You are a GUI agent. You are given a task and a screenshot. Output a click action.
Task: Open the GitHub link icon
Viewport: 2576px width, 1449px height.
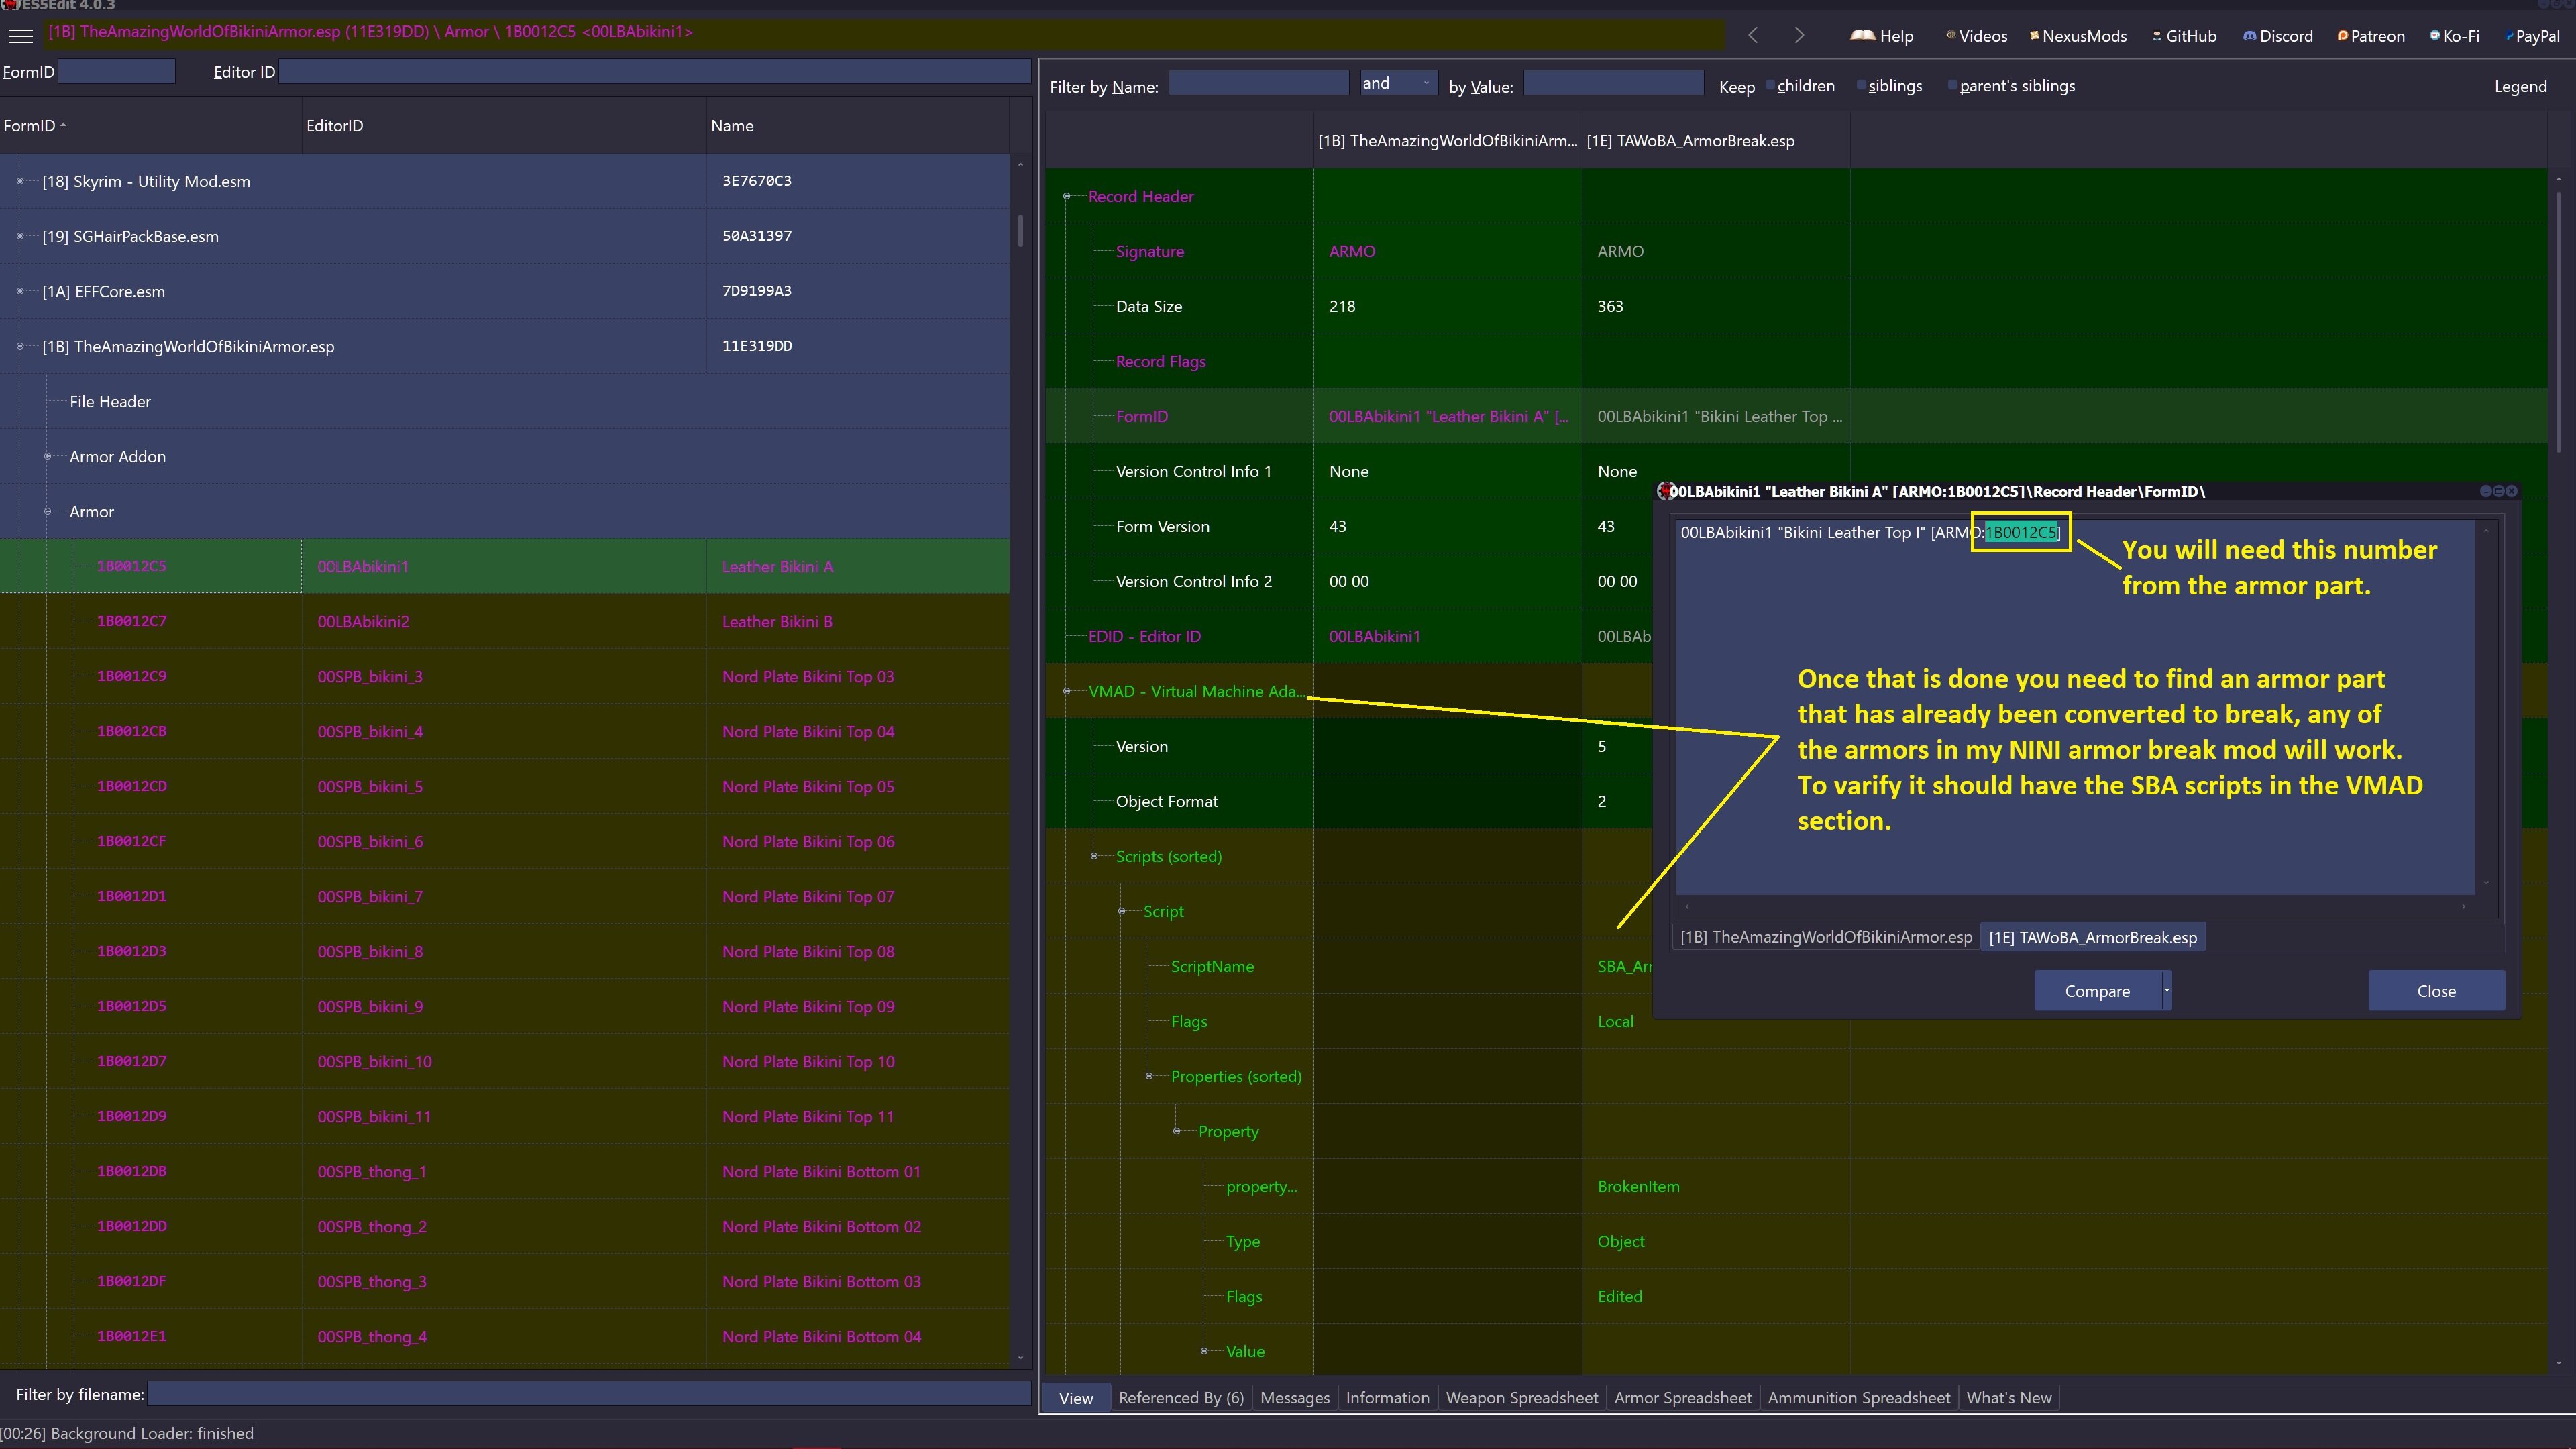(2157, 36)
